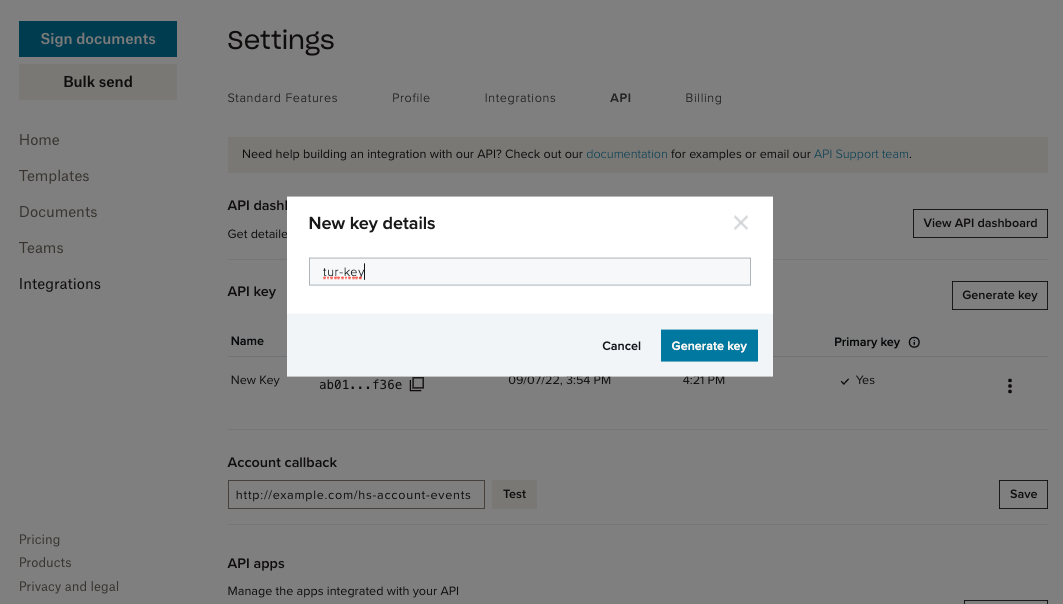Open the New Key overflow menu
The height and width of the screenshot is (604, 1063).
(x=1010, y=385)
